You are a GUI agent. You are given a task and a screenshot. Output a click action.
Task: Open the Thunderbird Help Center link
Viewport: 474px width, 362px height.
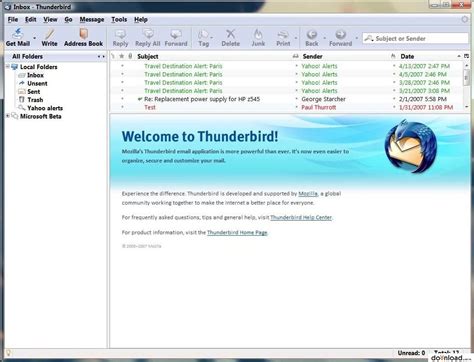coord(301,218)
